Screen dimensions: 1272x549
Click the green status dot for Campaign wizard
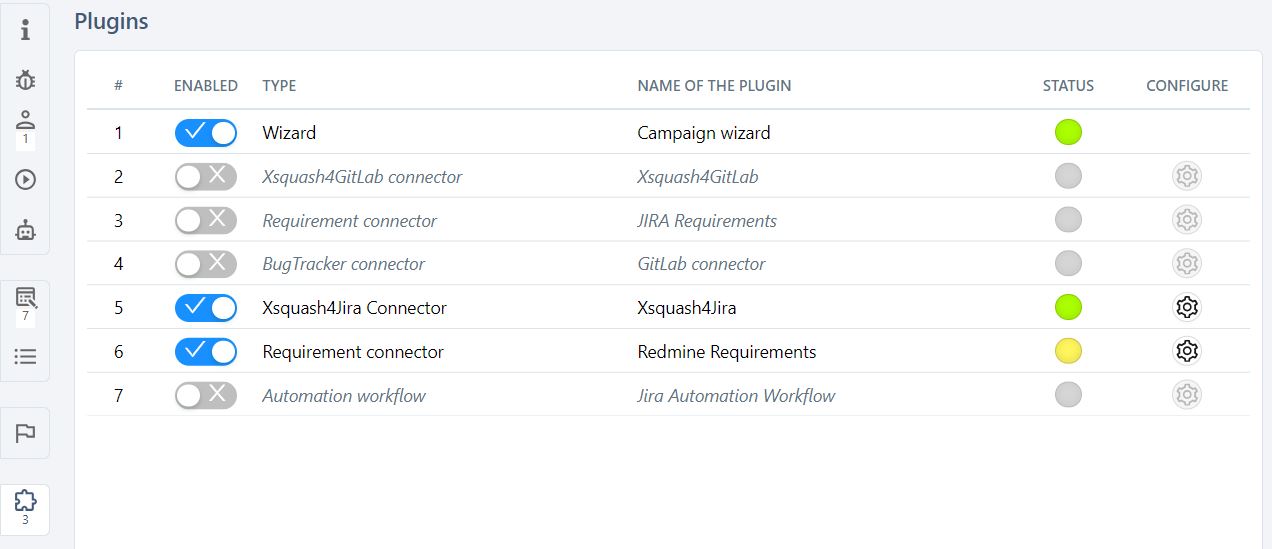click(x=1068, y=132)
